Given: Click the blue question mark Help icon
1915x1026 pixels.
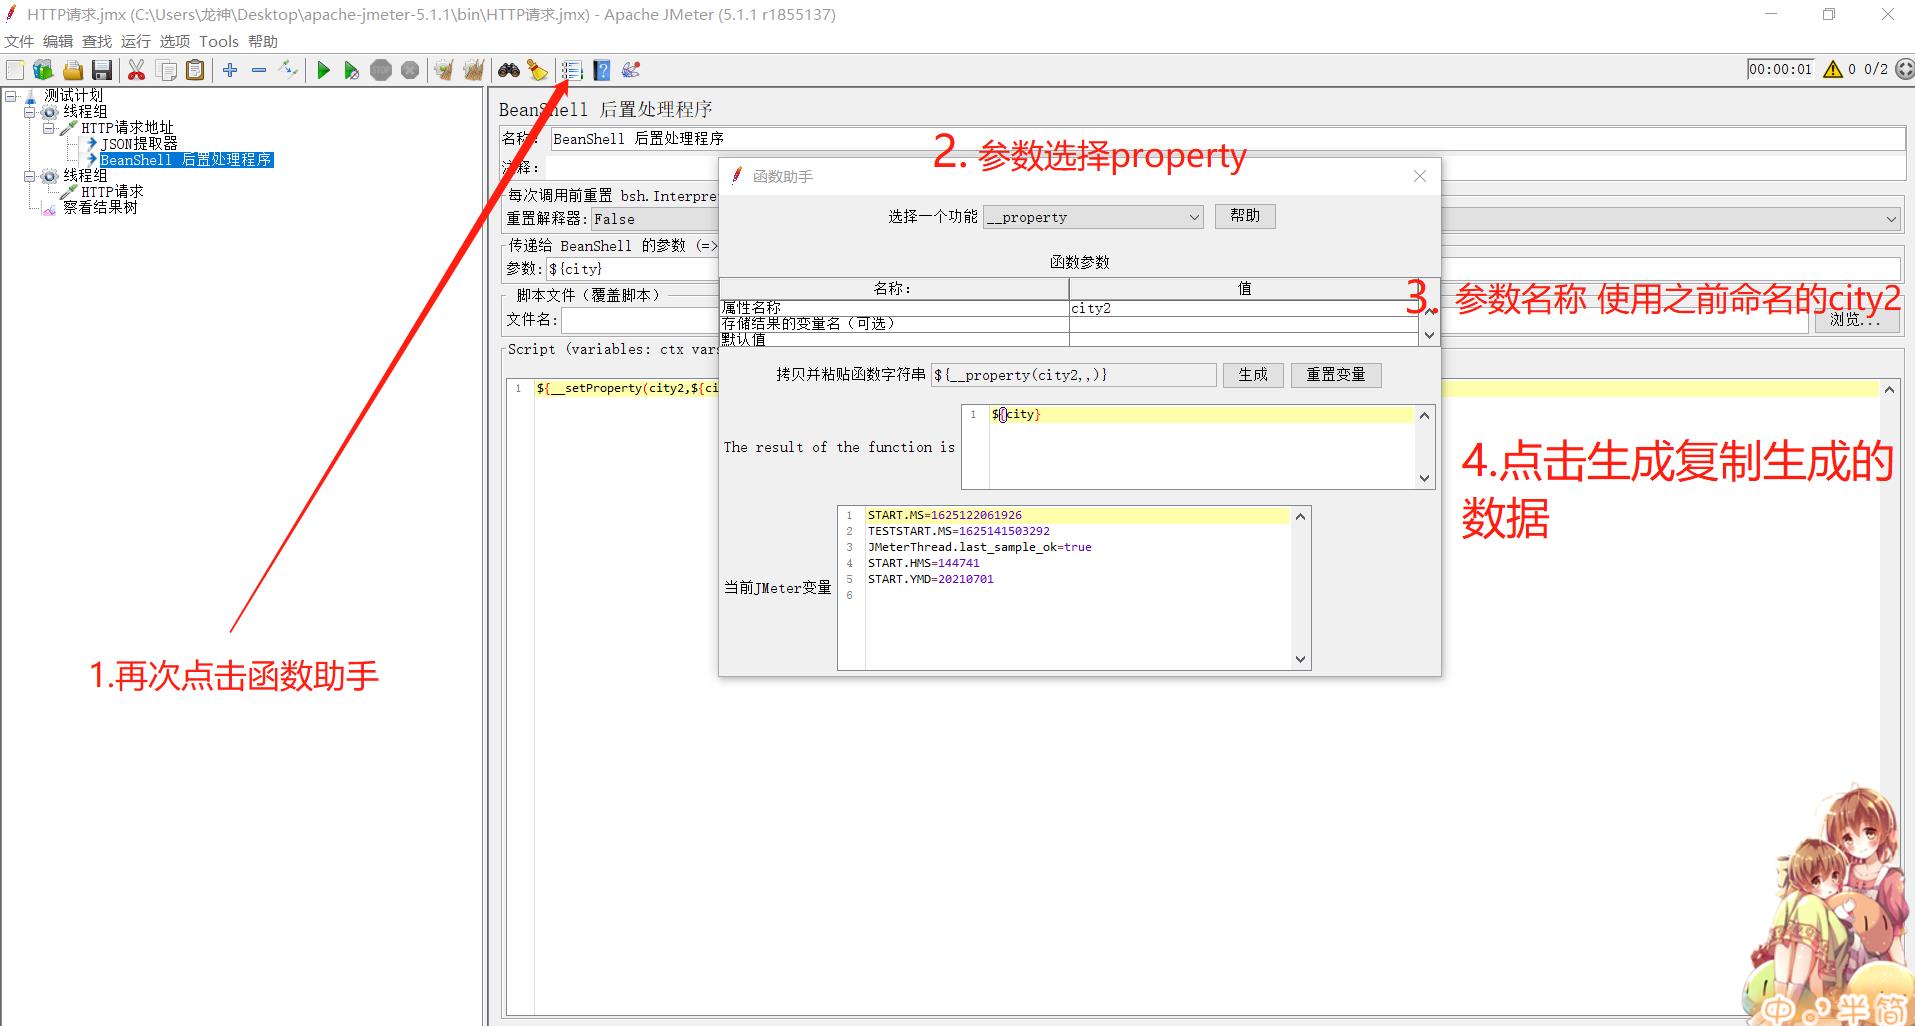Looking at the screenshot, I should click(x=601, y=70).
